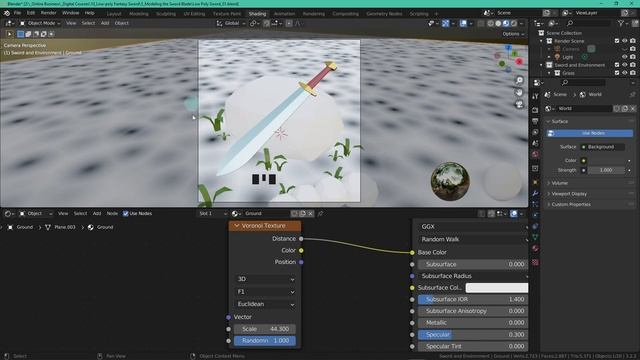Open the viewport Add menu
640x360 pixels.
click(105, 23)
